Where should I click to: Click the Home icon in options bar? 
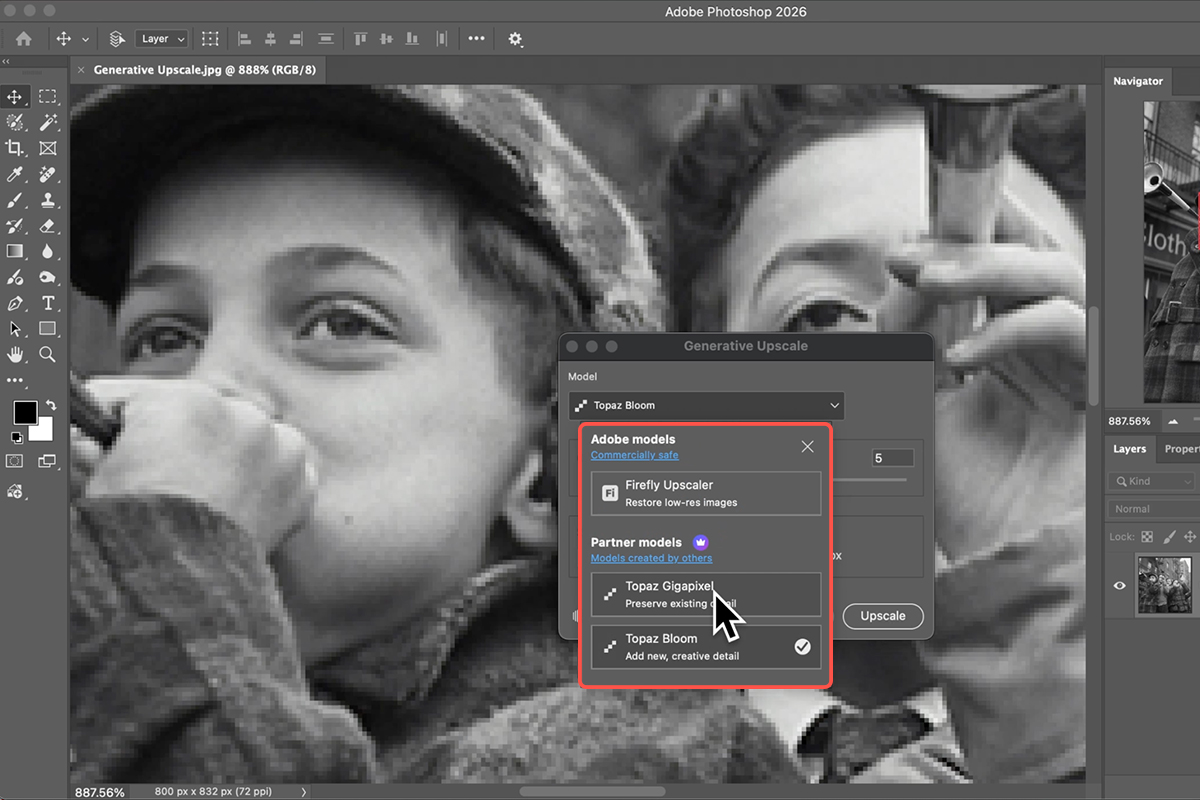(x=23, y=39)
